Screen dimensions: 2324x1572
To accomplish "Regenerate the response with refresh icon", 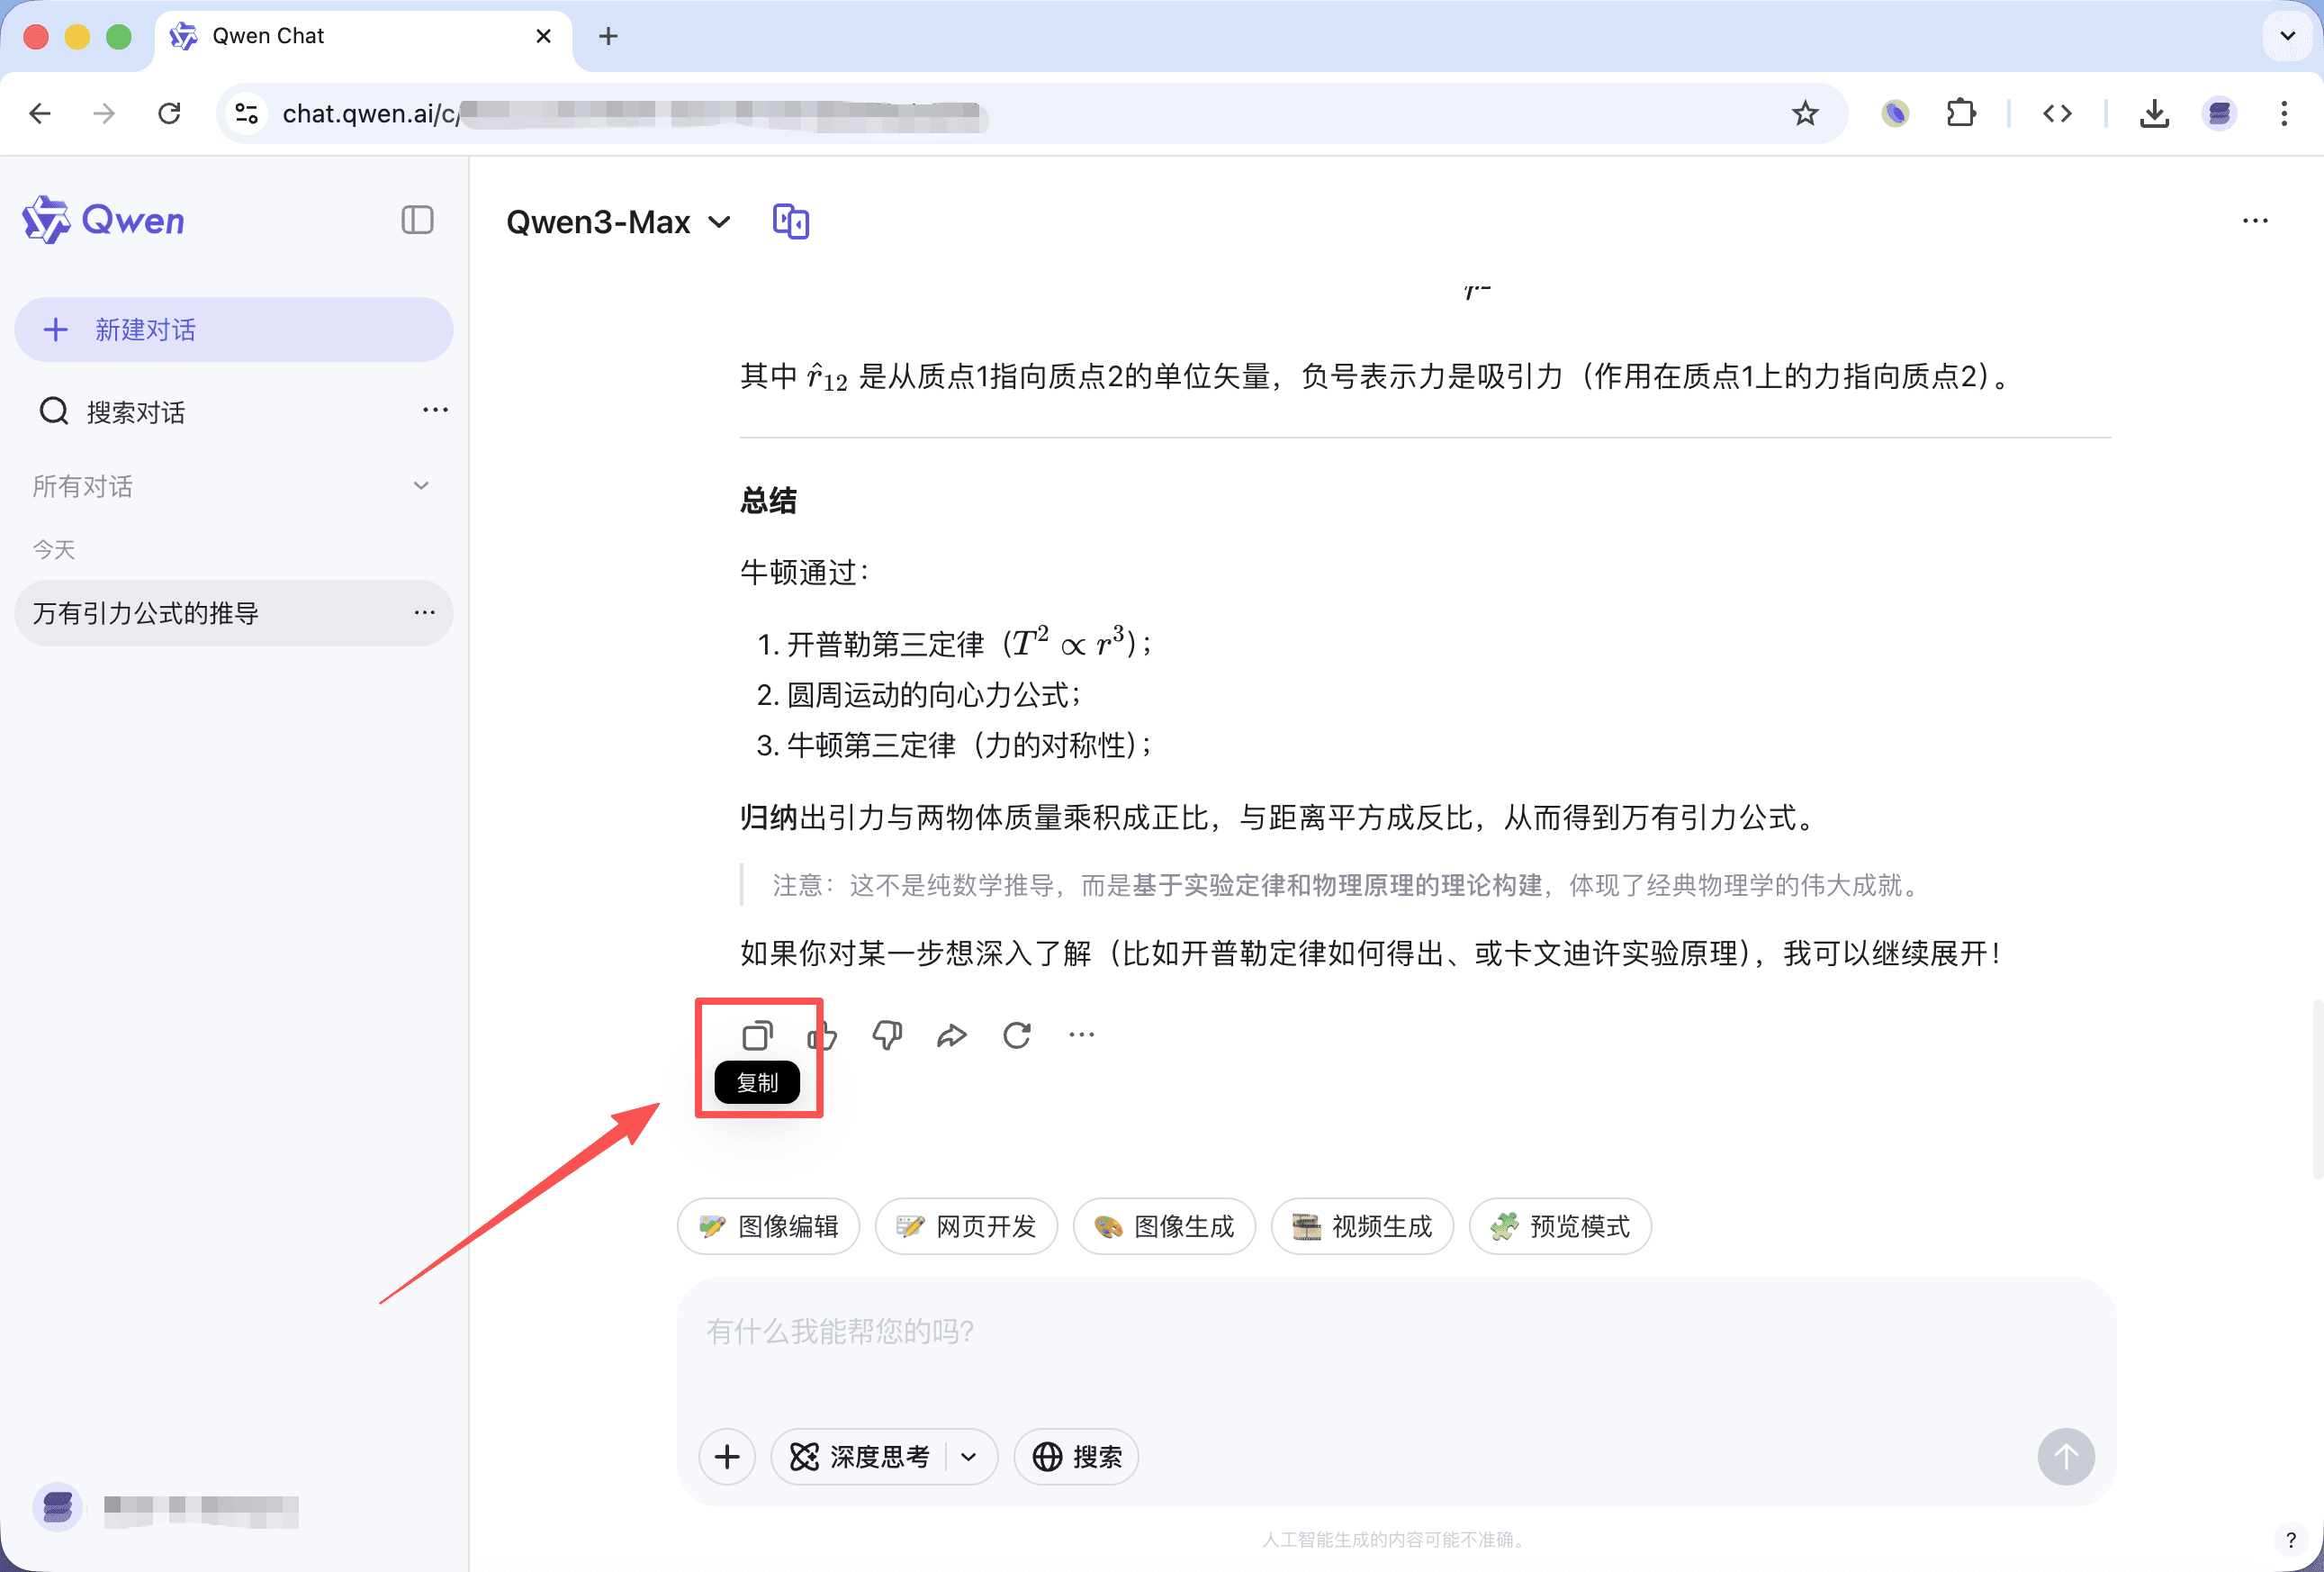I will pos(1016,1035).
